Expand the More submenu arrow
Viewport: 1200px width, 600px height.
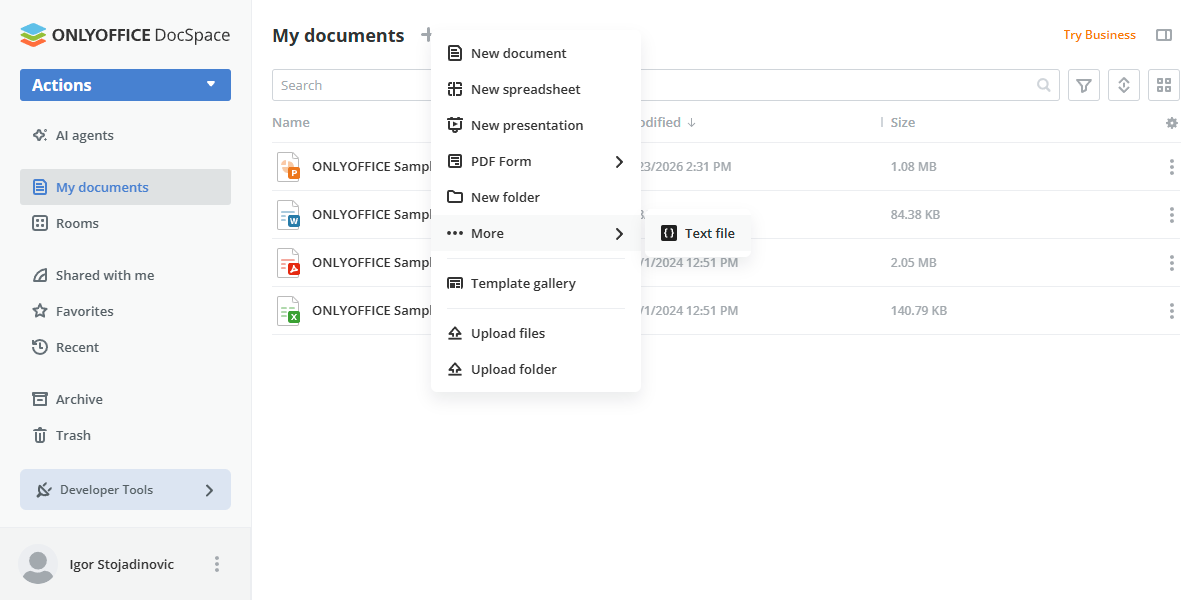pos(619,233)
